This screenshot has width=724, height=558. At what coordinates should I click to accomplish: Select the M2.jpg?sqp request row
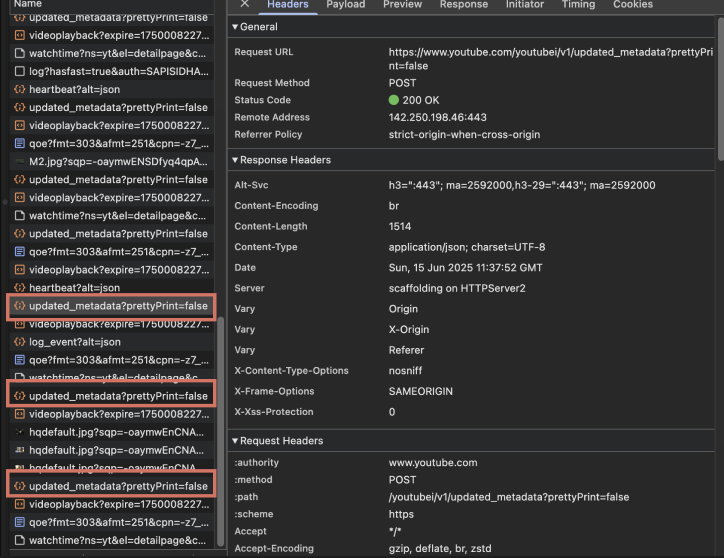click(111, 162)
